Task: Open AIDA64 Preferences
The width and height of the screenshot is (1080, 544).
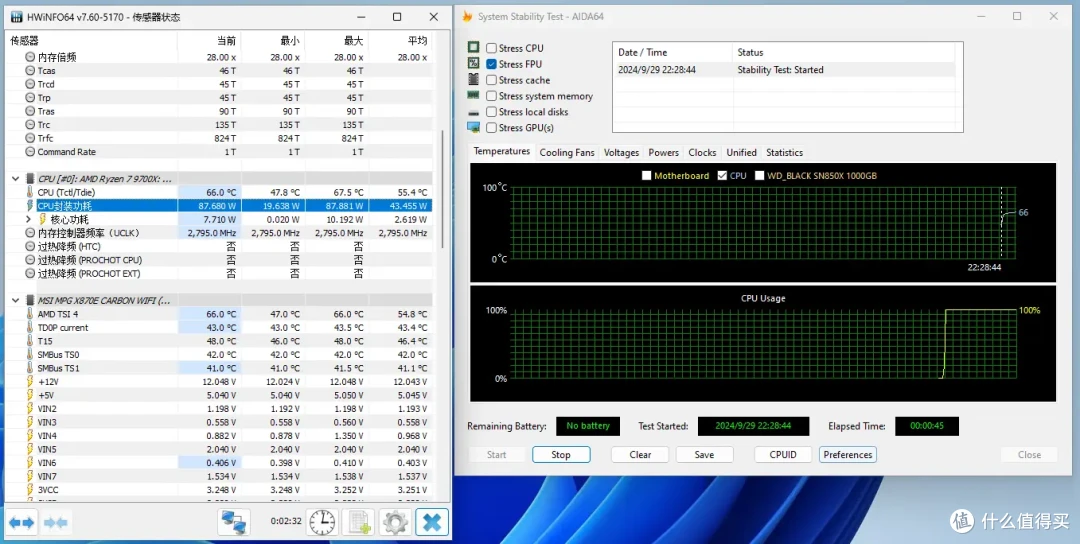Action: 848,454
